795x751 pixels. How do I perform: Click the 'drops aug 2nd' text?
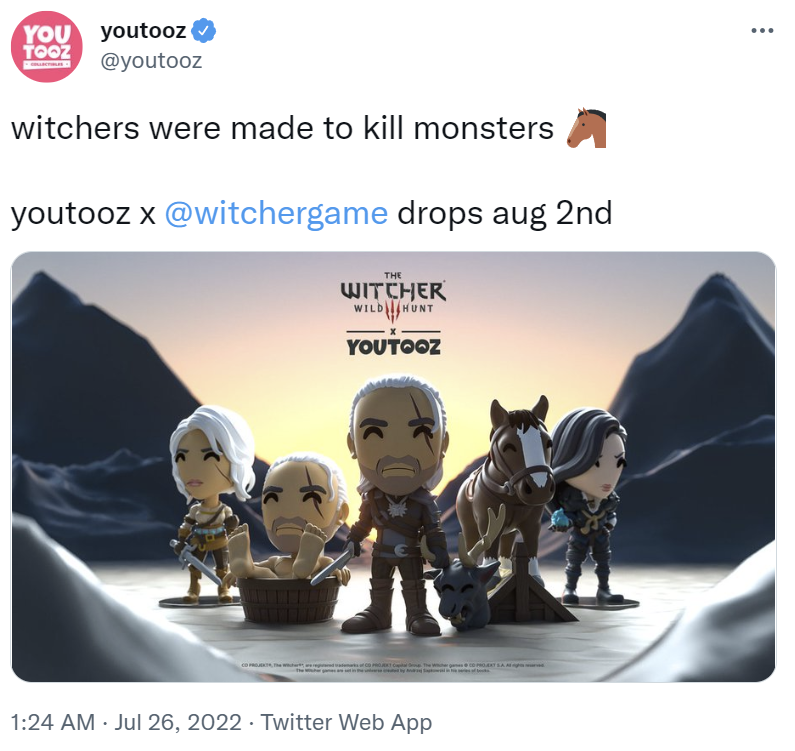click(505, 213)
